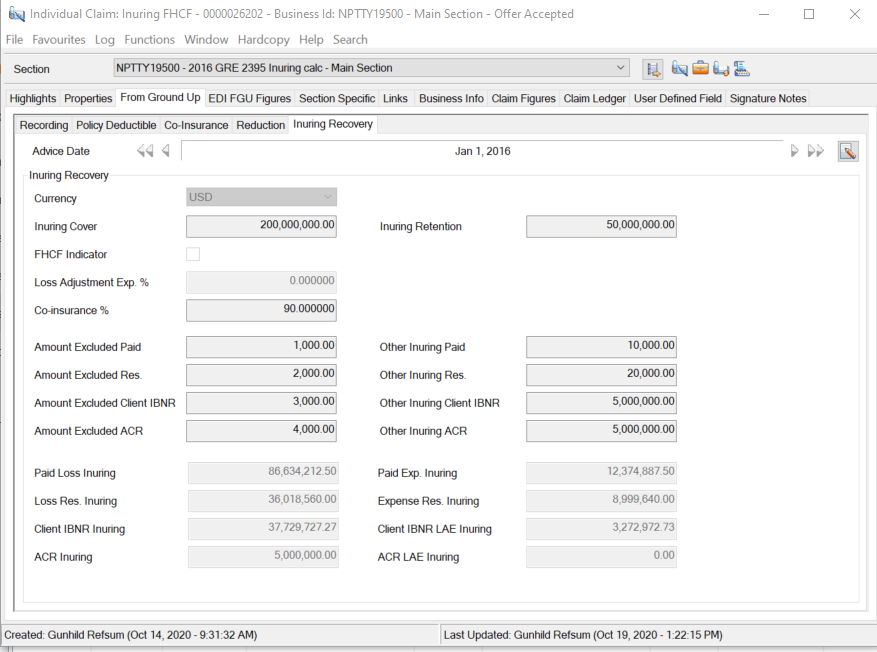Click the scroll with pencil toolbar icon

click(x=680, y=69)
